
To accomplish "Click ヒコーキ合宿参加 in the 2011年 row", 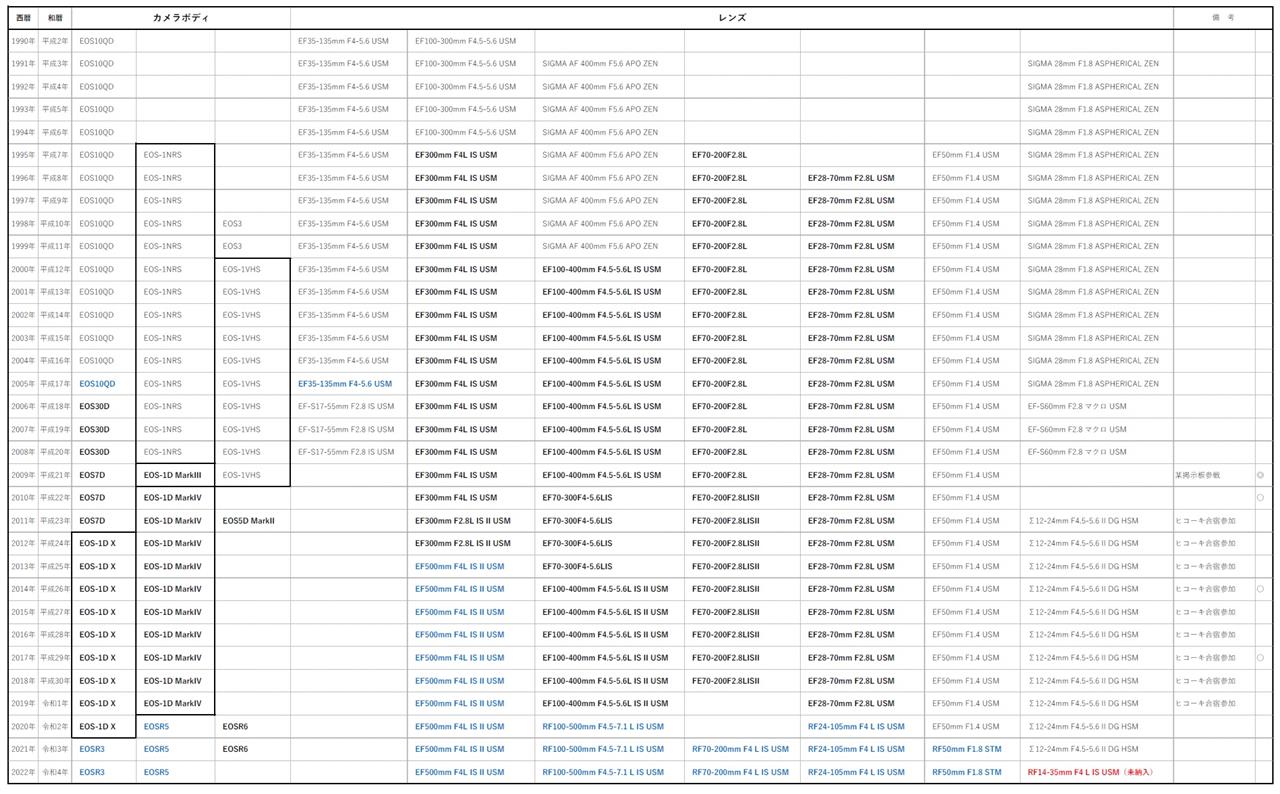I will pos(1205,521).
